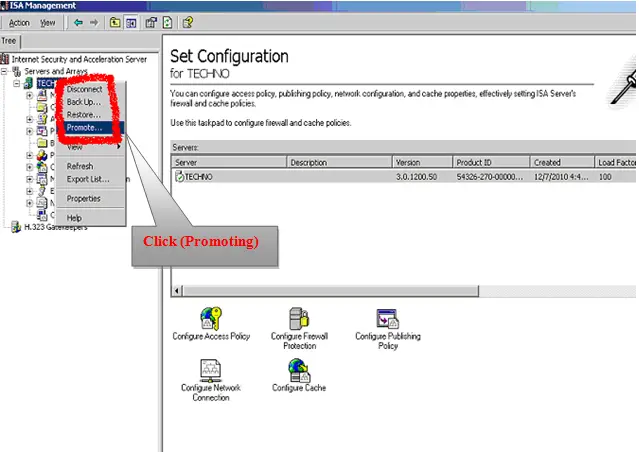Image resolution: width=639 pixels, height=457 pixels.
Task: Click the Configure Firewall Protection icon
Action: pyautogui.click(x=299, y=318)
